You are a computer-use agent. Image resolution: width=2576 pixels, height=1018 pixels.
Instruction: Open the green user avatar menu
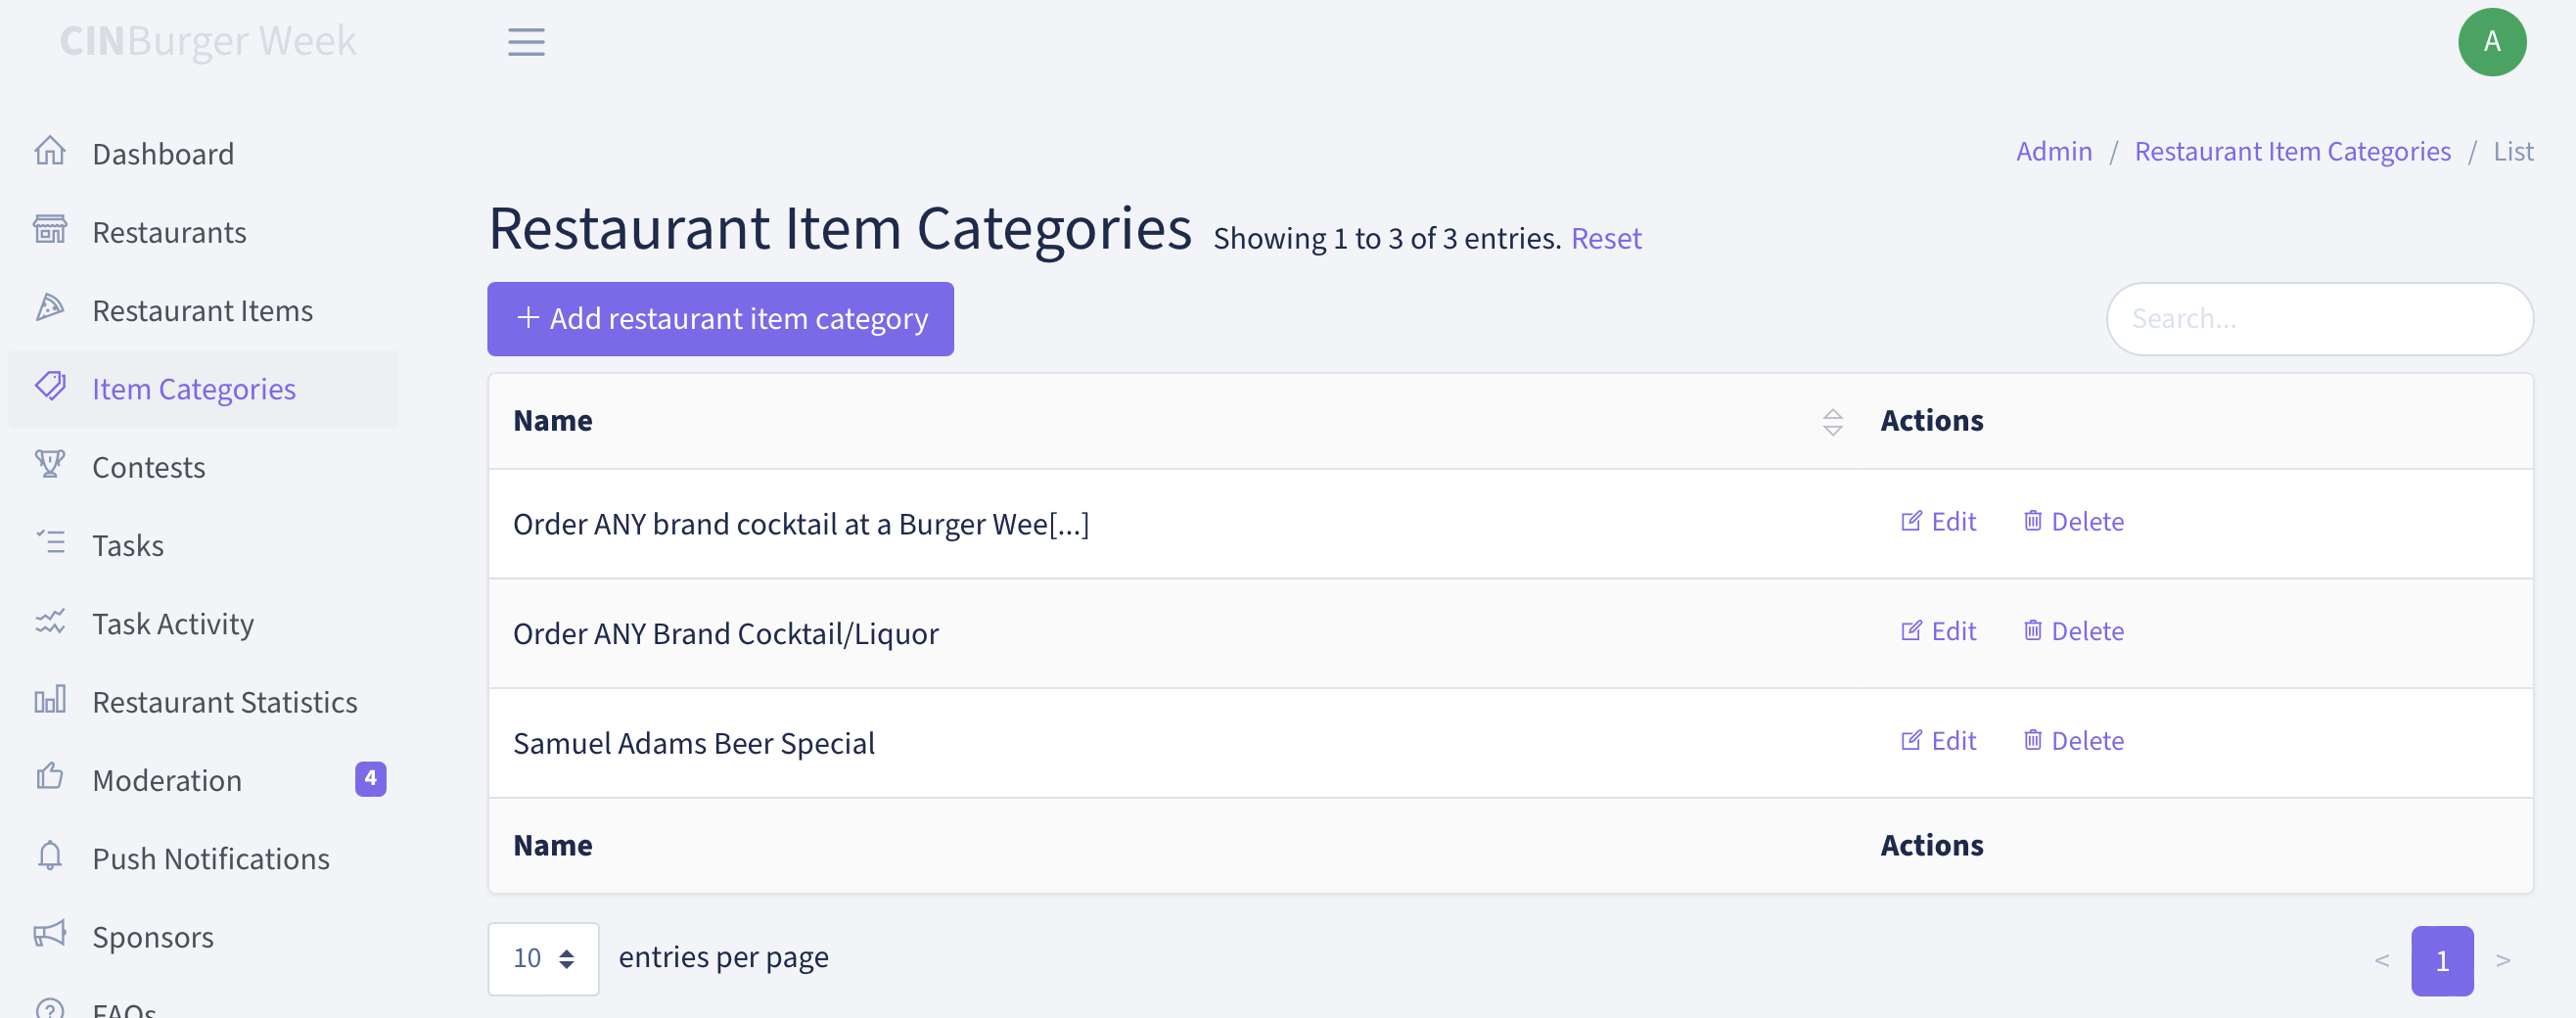pyautogui.click(x=2491, y=42)
